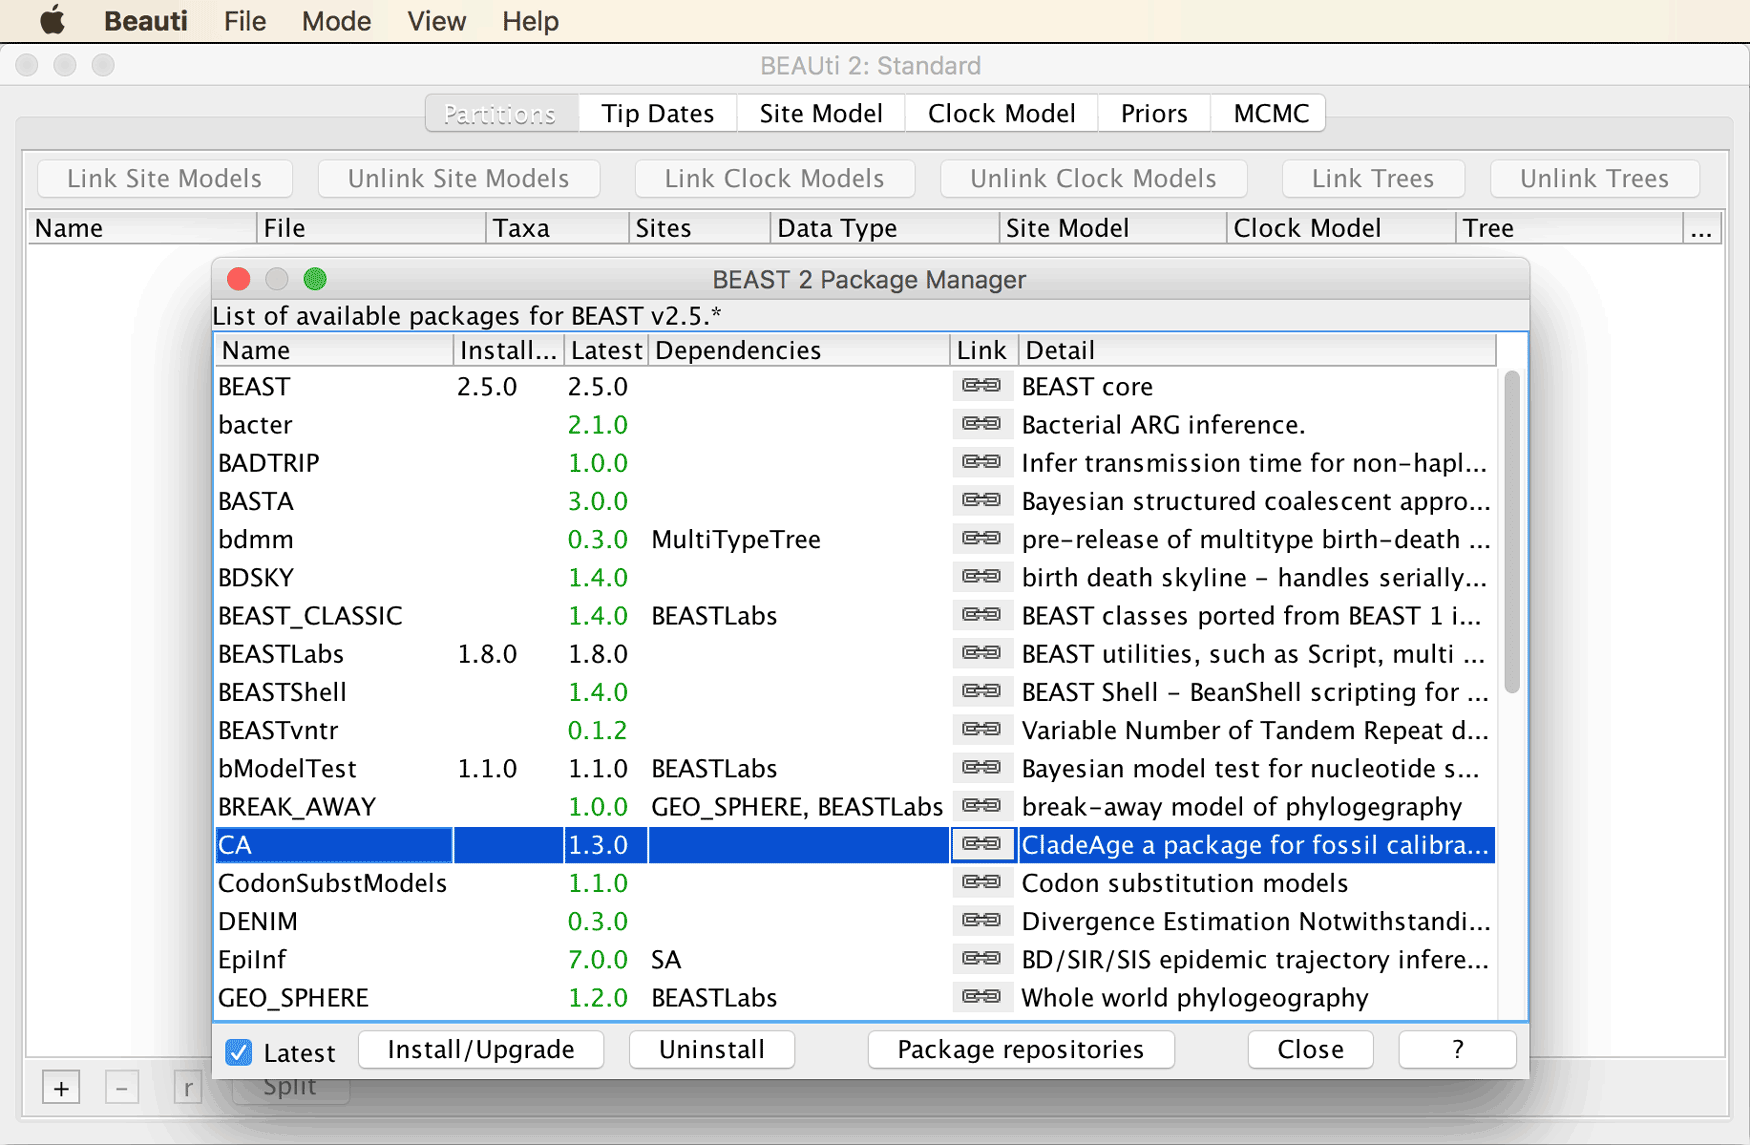The image size is (1750, 1145).
Task: Click the link icon for BEAST_CLASSIC row
Action: [981, 615]
